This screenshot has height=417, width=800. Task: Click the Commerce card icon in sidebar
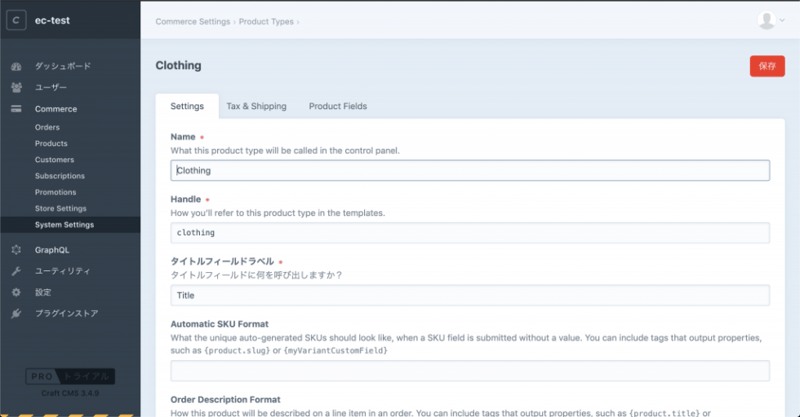[x=16, y=109]
